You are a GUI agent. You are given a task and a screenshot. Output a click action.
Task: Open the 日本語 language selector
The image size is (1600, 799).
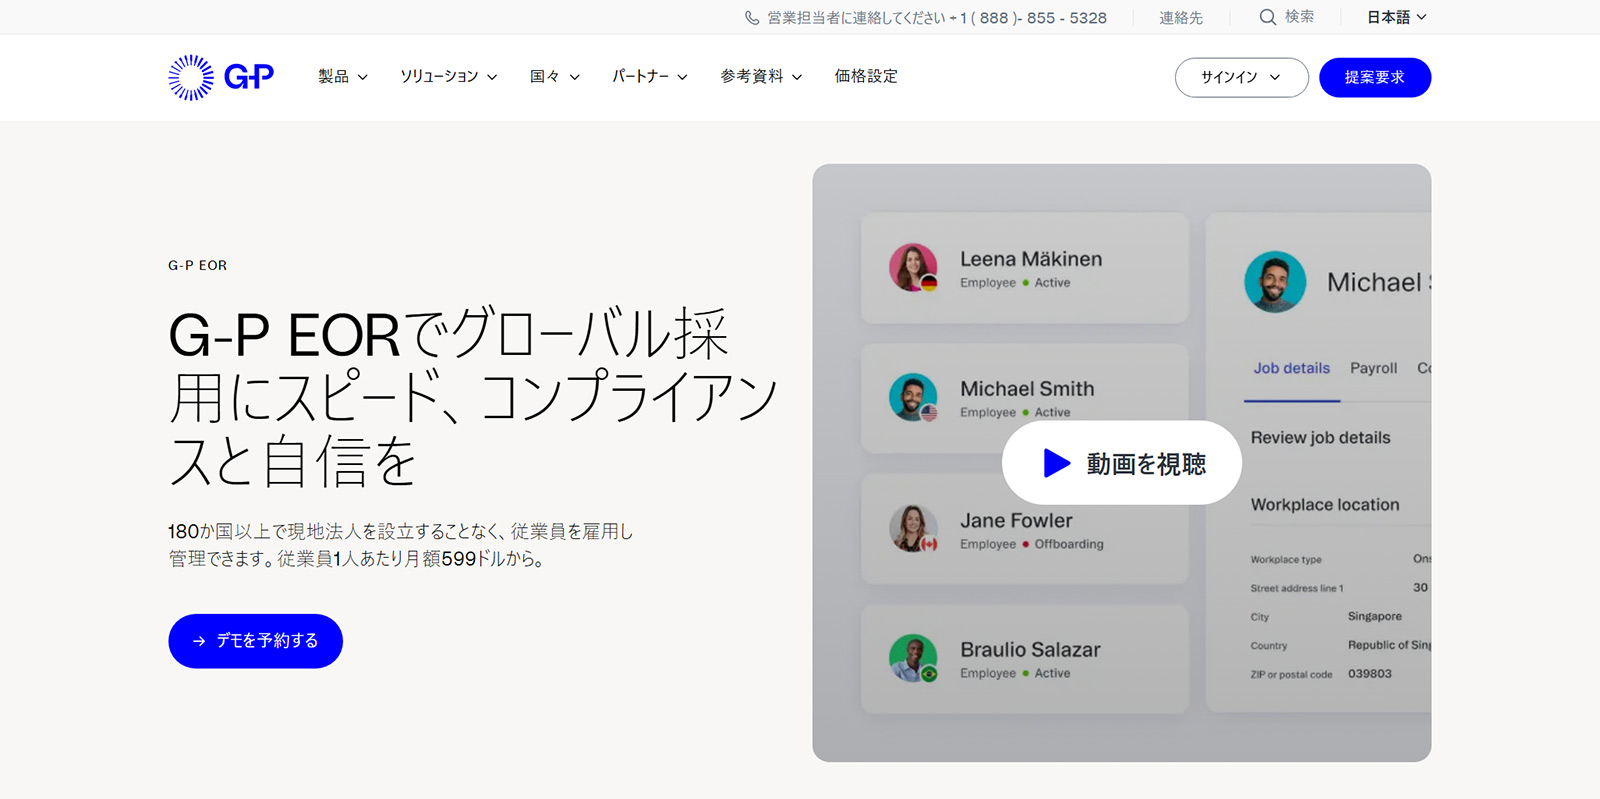coord(1397,17)
